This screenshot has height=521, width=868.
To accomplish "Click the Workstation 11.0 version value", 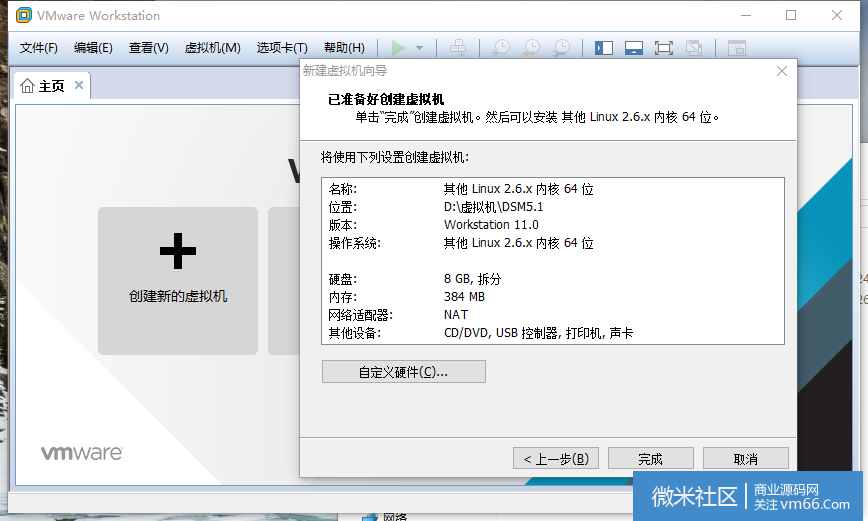I will point(491,225).
